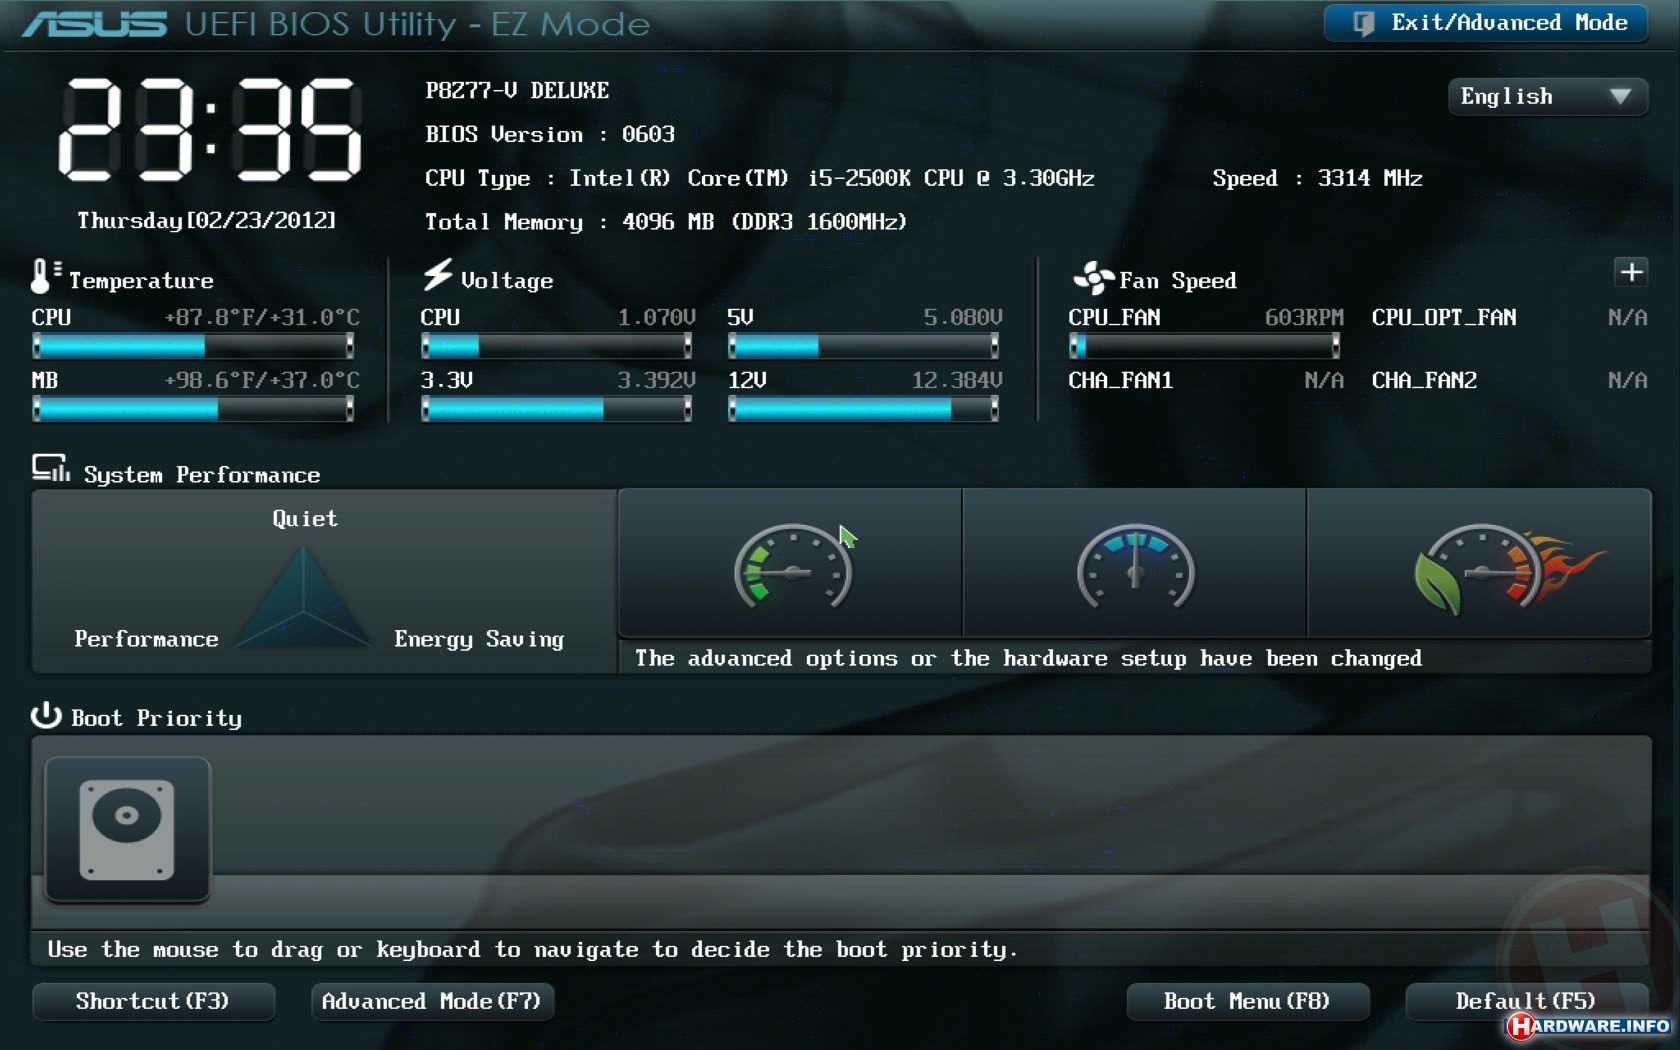
Task: Click the CPU temperature bar
Action: (x=193, y=346)
